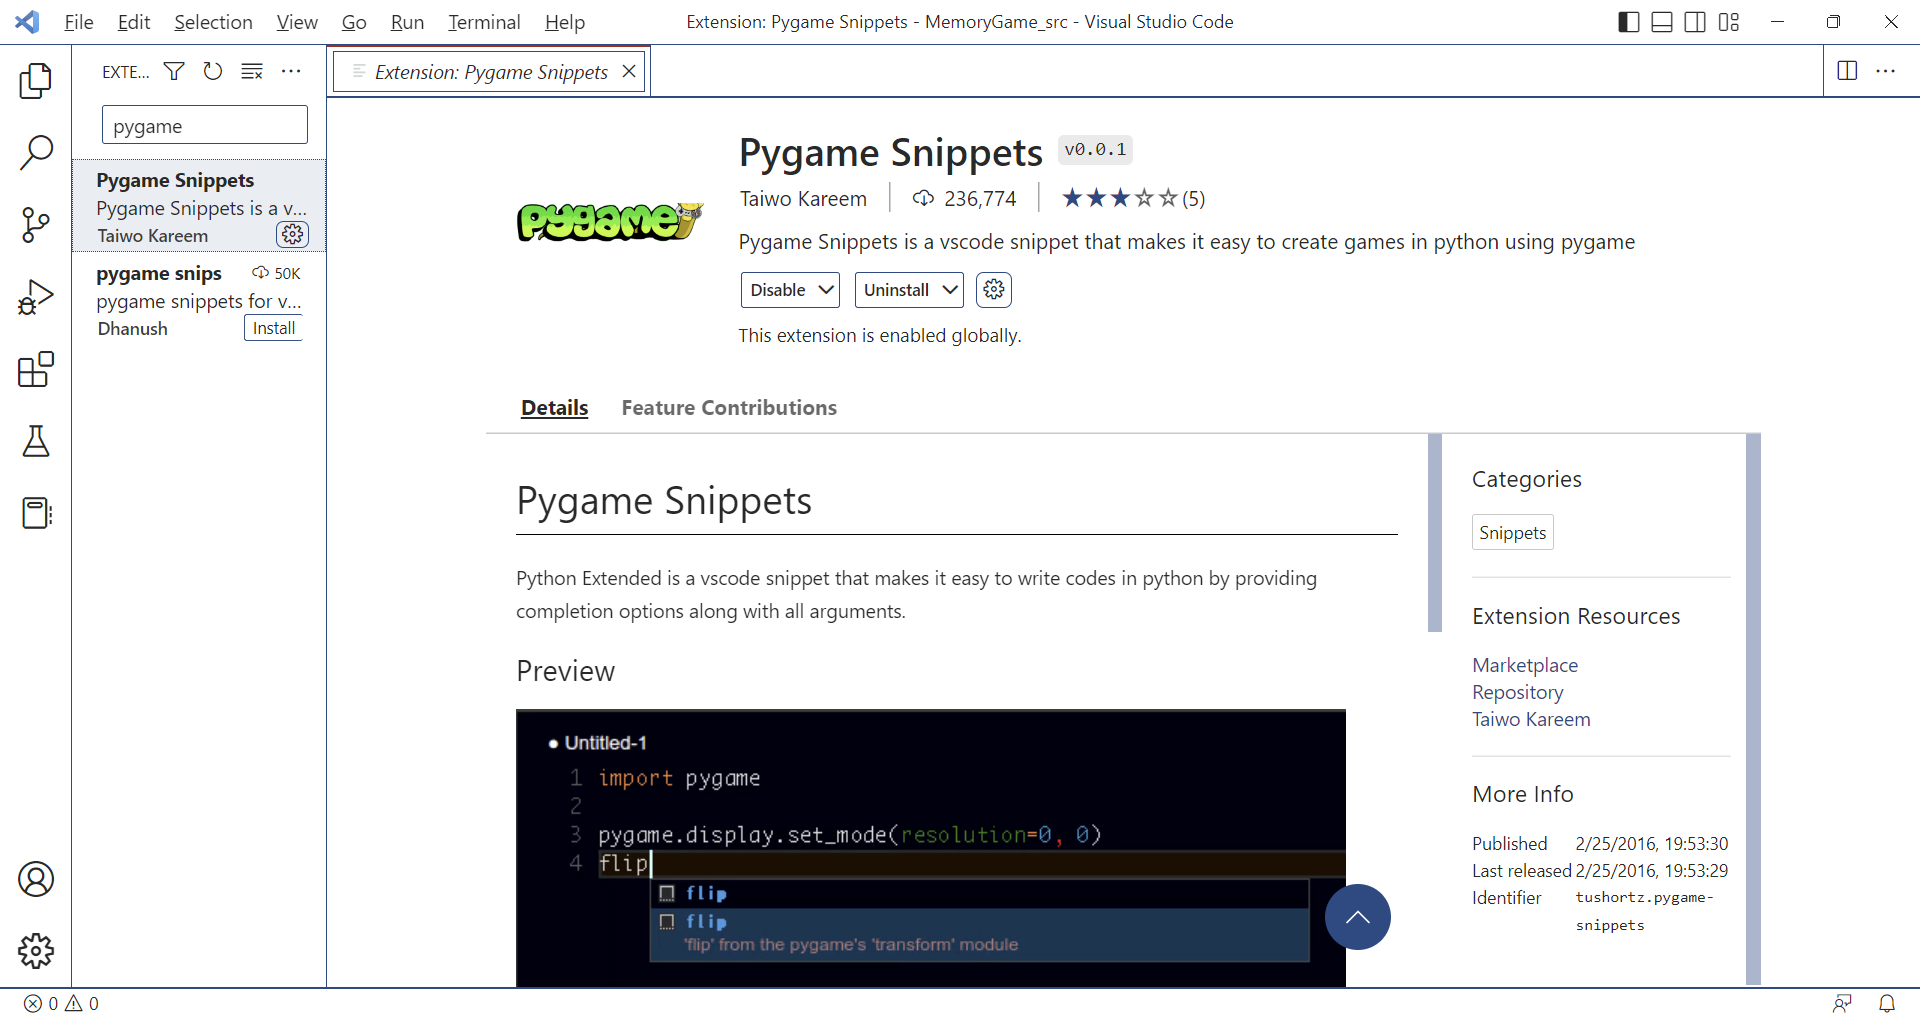
Task: Open Taiwo Kareem link under Extension Resources
Action: coord(1531,719)
